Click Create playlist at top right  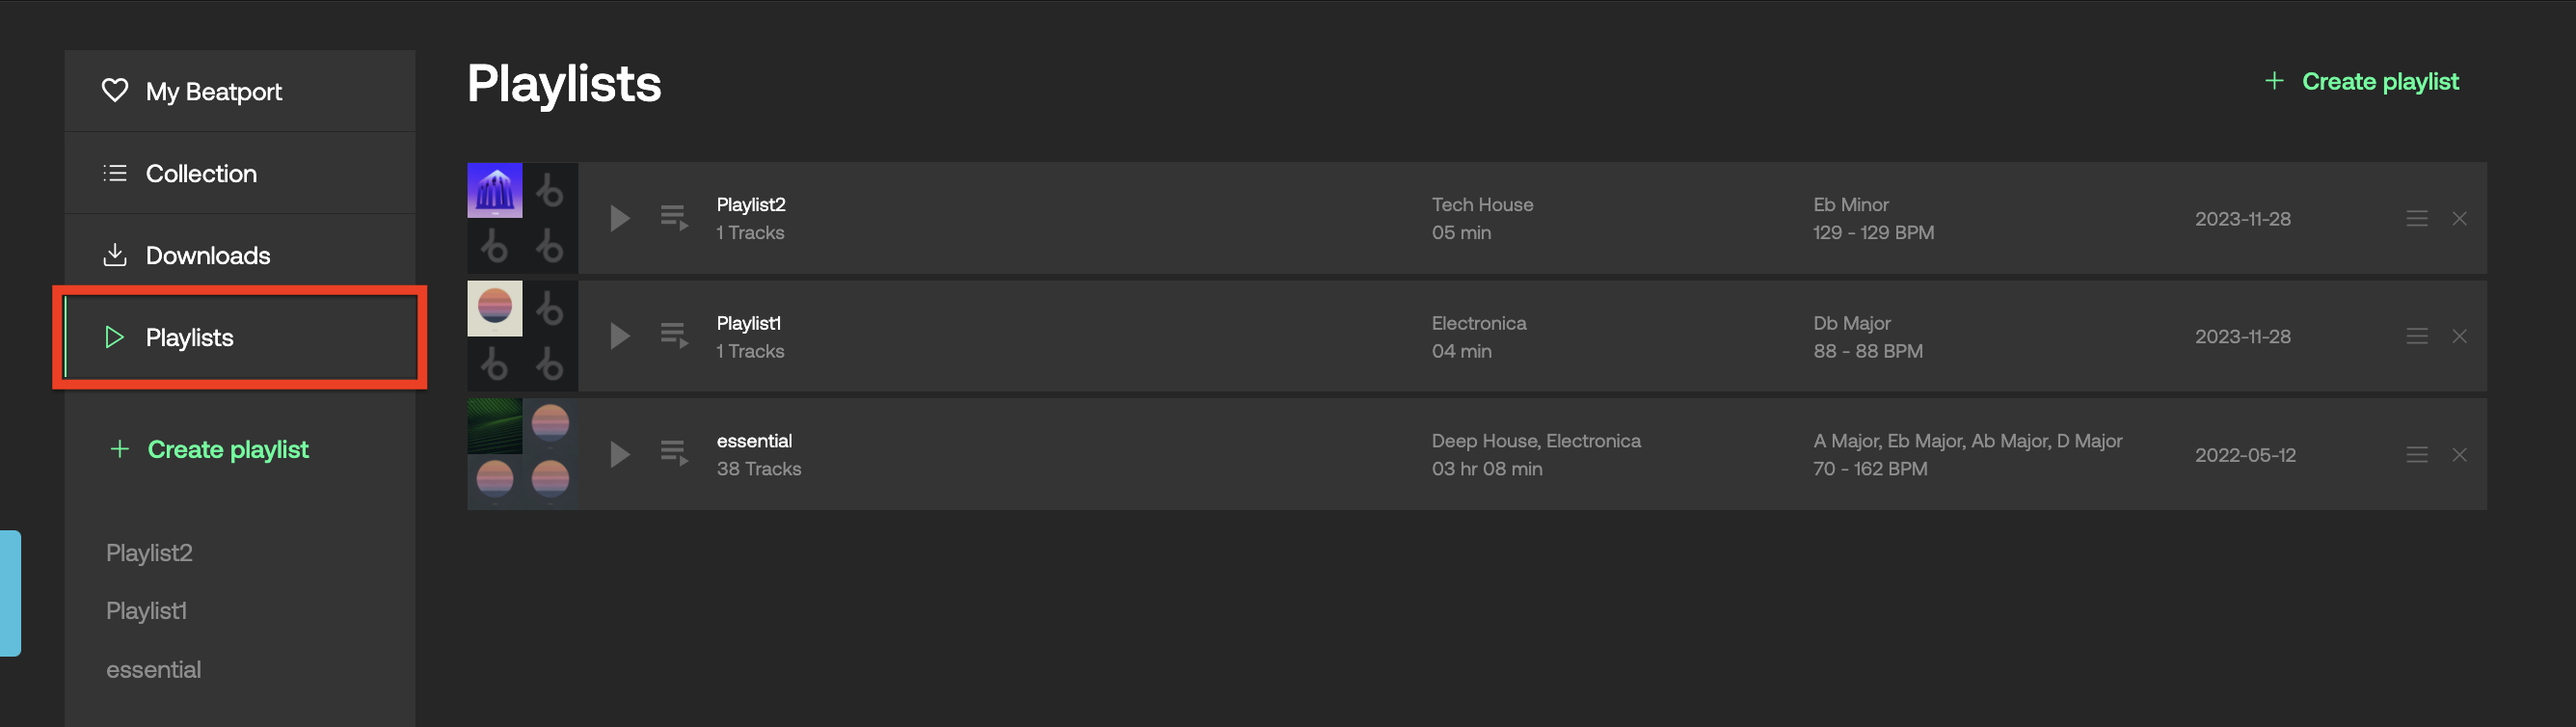(x=2361, y=81)
